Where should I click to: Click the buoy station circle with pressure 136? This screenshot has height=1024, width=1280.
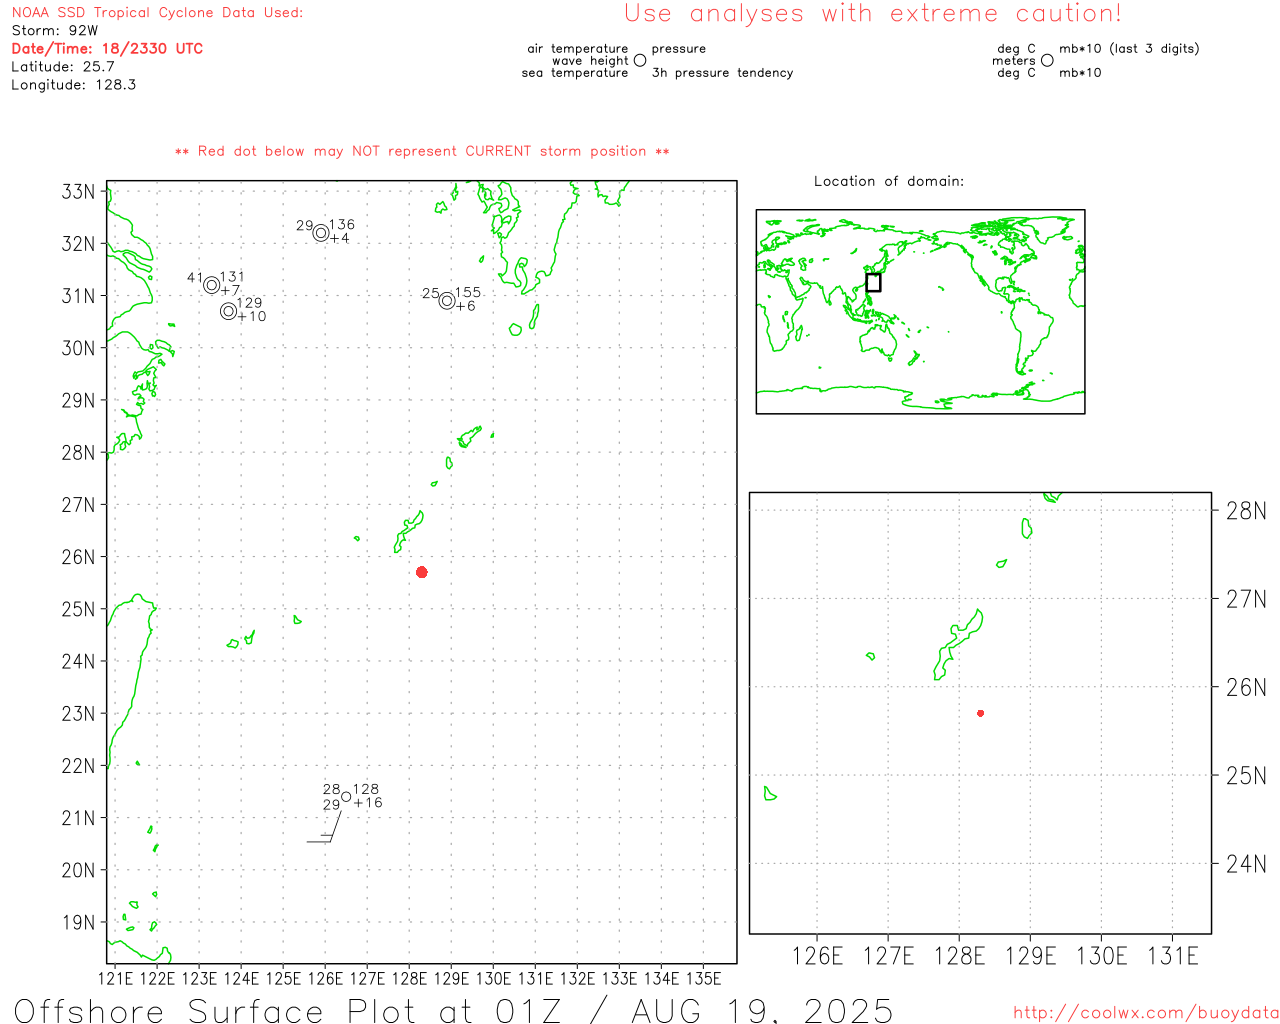[x=321, y=233]
